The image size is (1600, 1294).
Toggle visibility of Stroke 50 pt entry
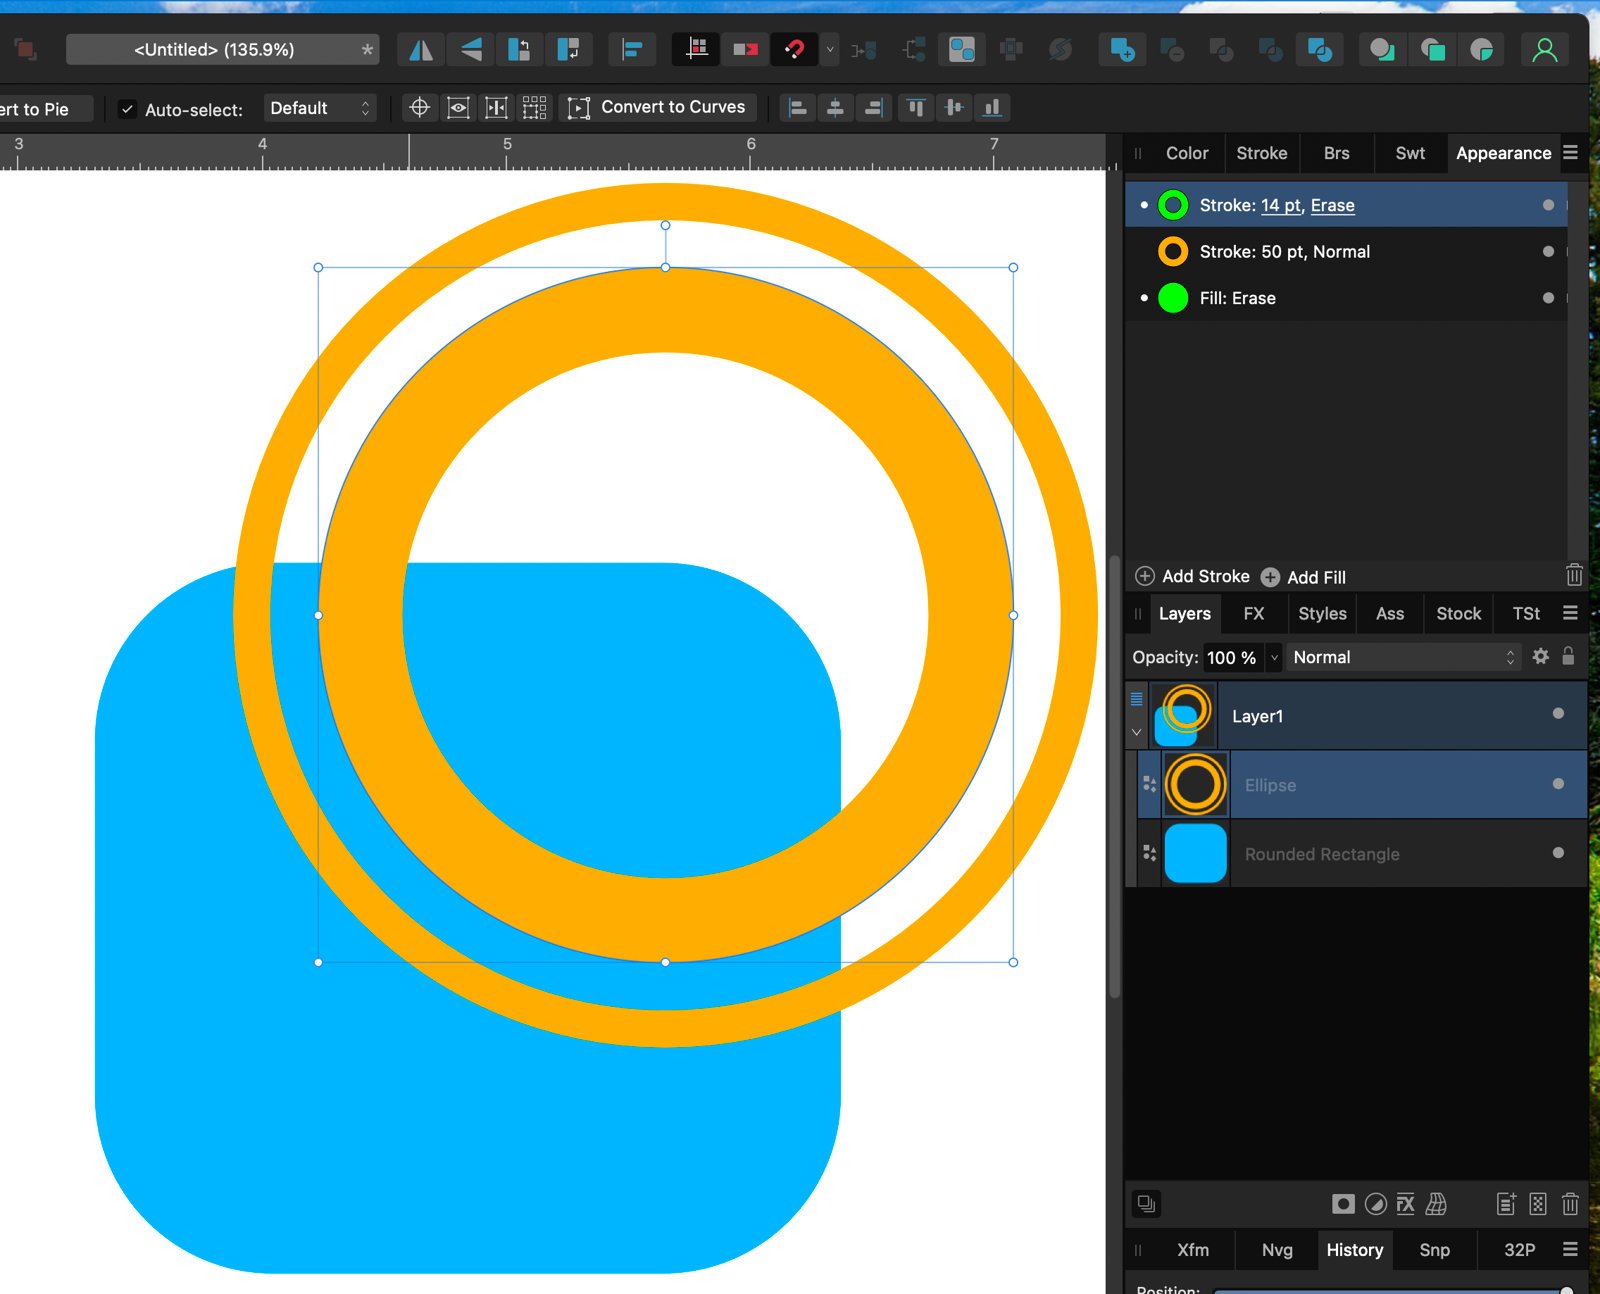(x=1548, y=251)
